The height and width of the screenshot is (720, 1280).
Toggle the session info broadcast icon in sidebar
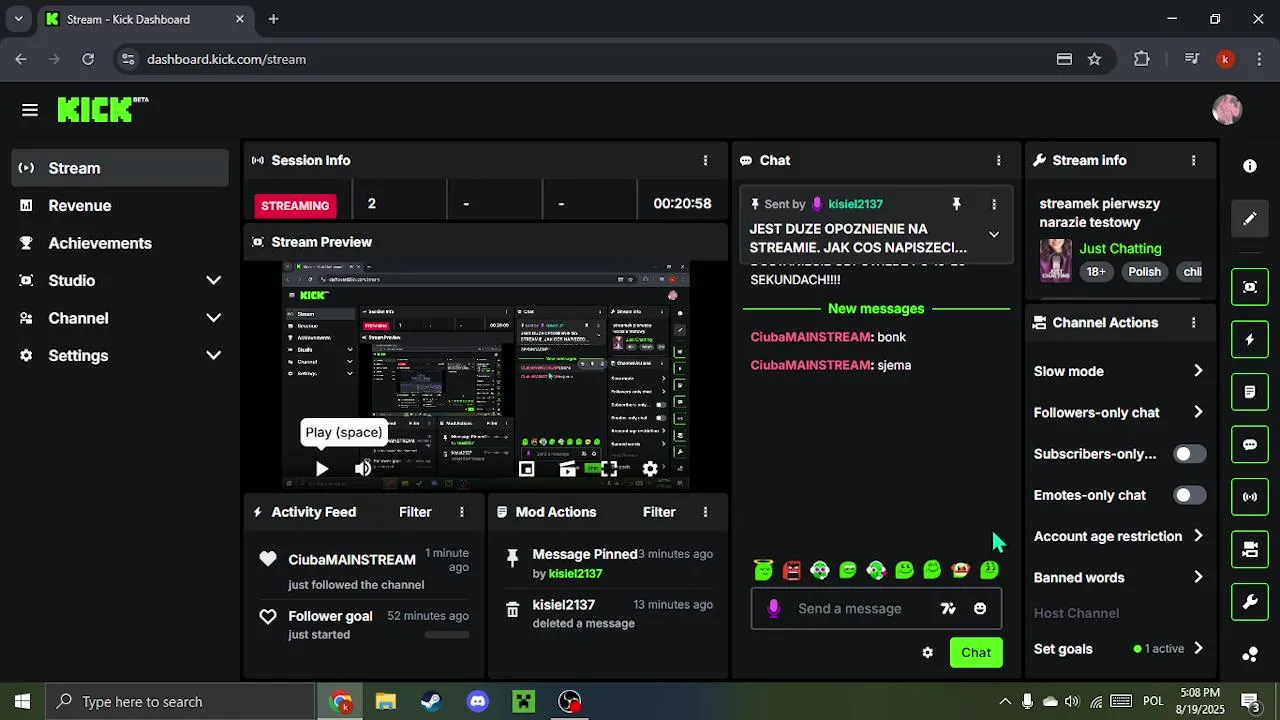1250,496
